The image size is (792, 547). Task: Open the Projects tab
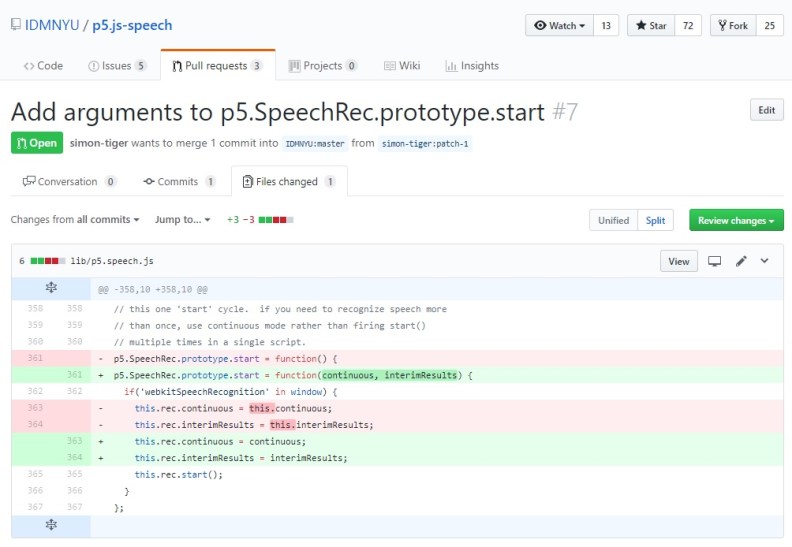click(323, 66)
